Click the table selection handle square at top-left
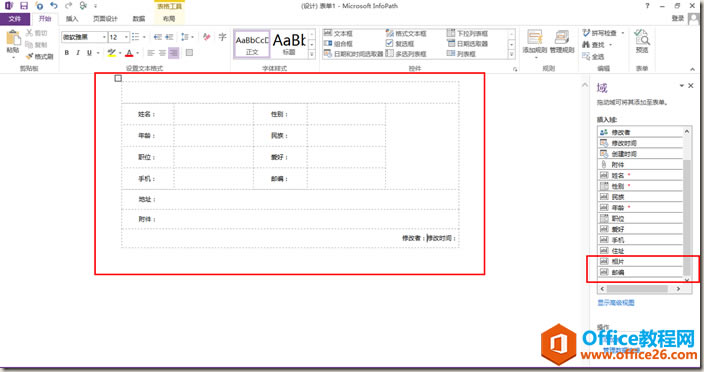This screenshot has height=372, width=704. (x=118, y=79)
